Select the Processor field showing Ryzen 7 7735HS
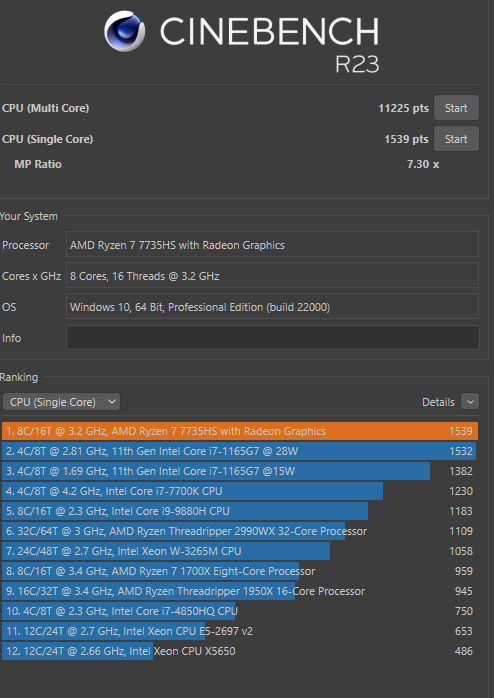Image resolution: width=494 pixels, height=698 pixels. [272, 244]
